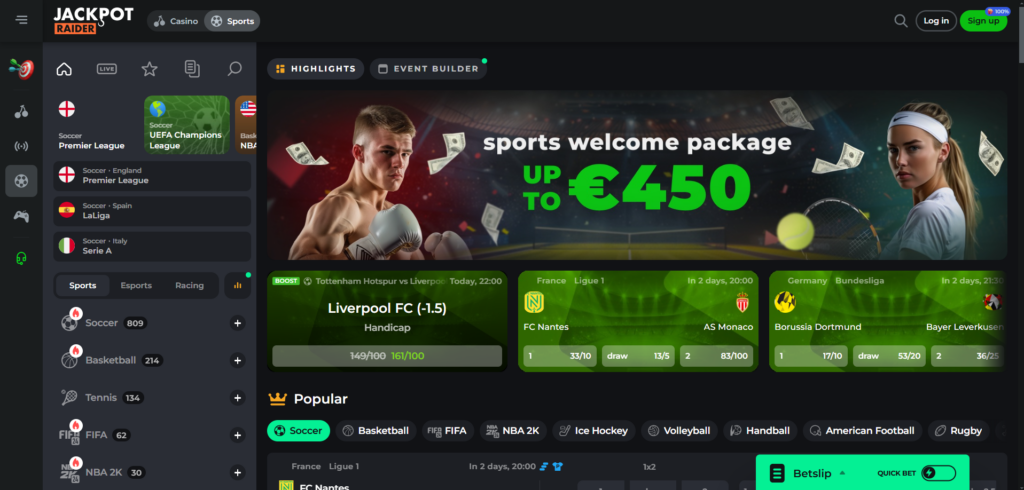This screenshot has height=490, width=1024.
Task: Open favorites star icon in sidebar
Action: pos(150,69)
